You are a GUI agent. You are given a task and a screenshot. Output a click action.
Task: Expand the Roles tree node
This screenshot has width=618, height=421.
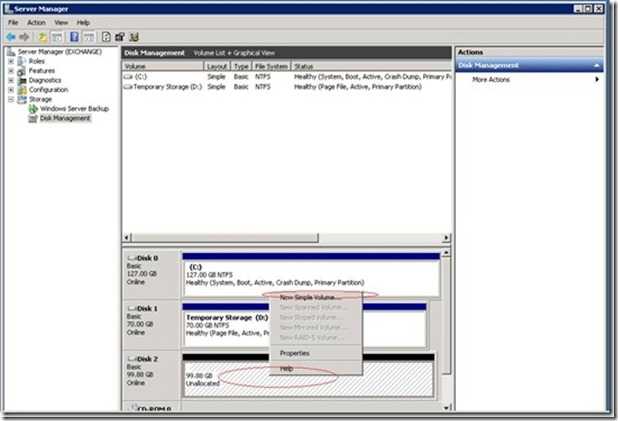coord(11,61)
